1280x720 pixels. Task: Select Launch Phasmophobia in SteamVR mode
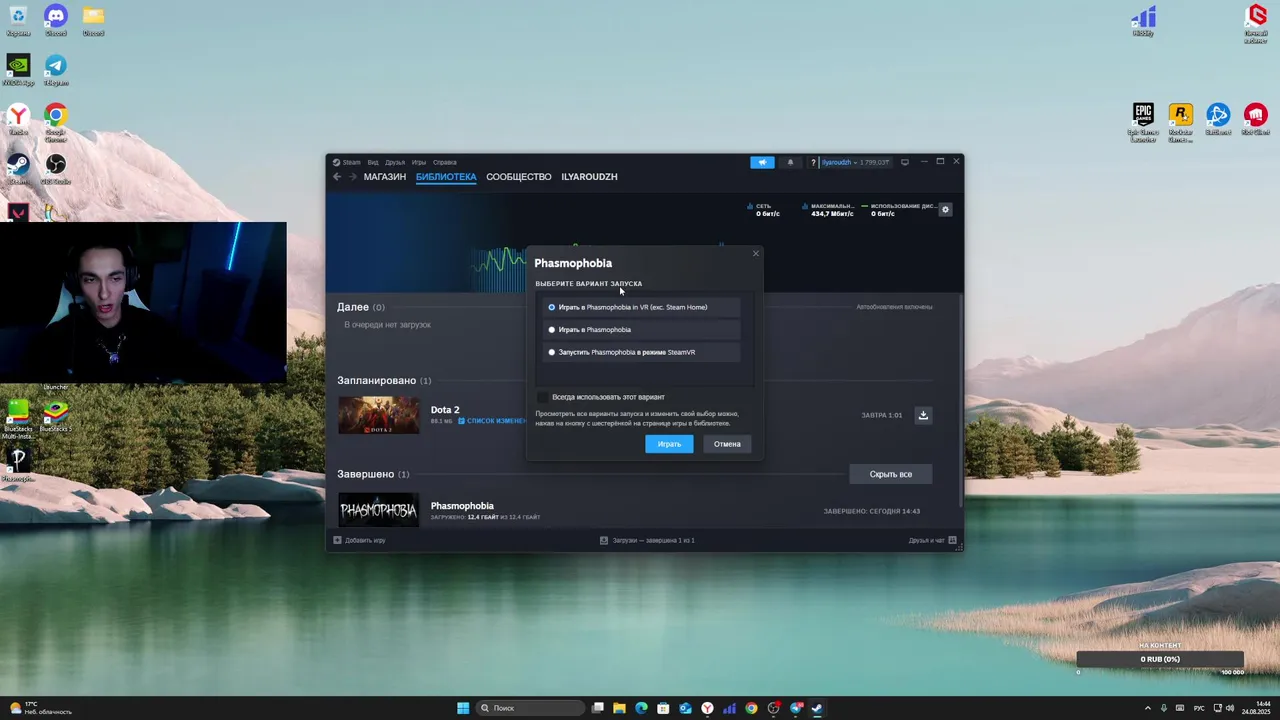pyautogui.click(x=641, y=352)
